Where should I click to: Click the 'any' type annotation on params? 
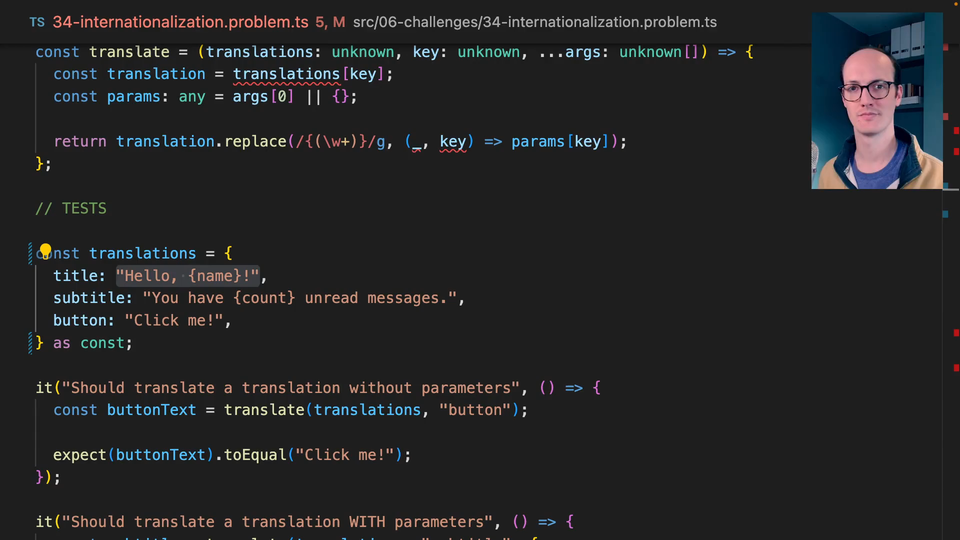(192, 97)
